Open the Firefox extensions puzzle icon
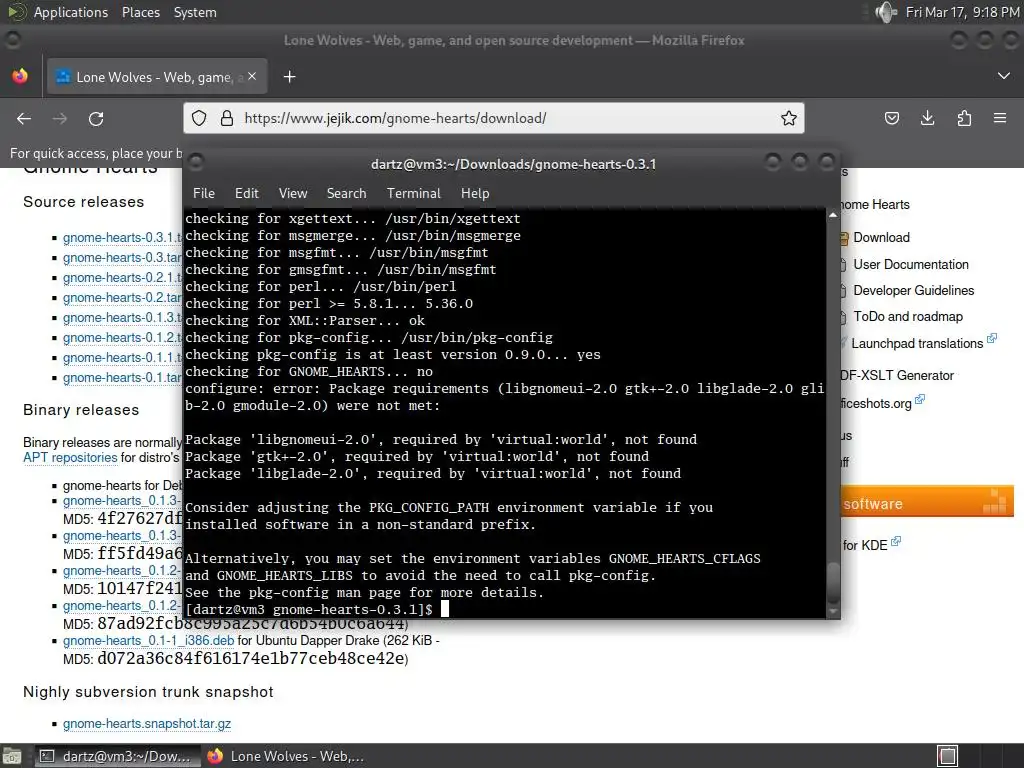1024x768 pixels. pyautogui.click(x=964, y=118)
